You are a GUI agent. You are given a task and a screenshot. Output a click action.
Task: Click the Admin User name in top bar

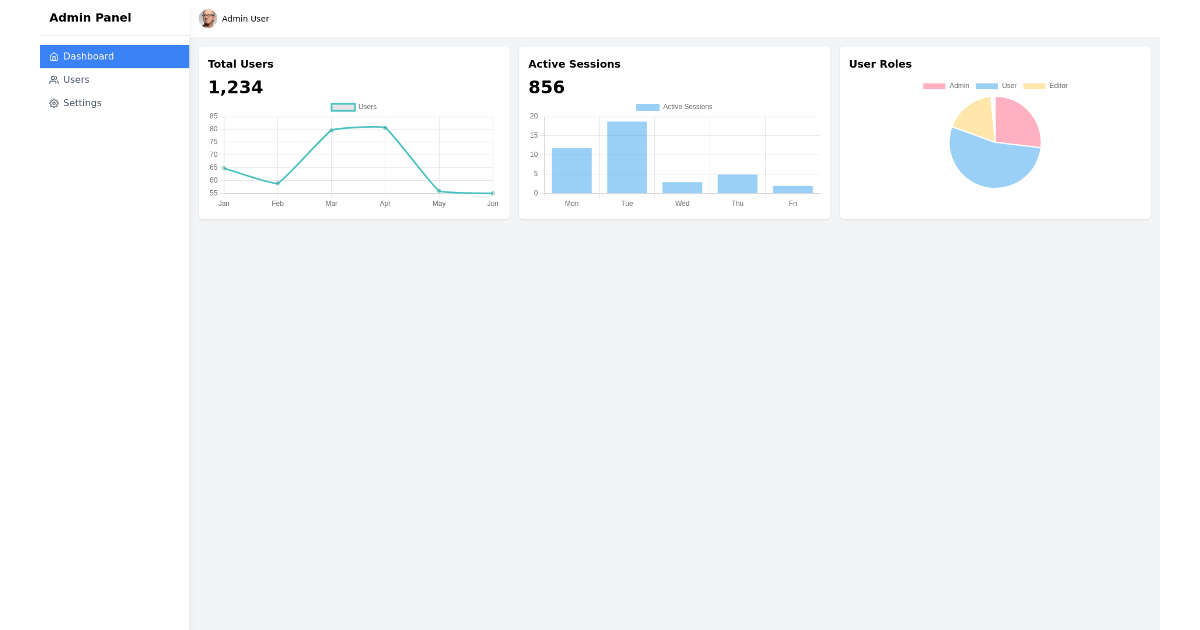coord(243,18)
